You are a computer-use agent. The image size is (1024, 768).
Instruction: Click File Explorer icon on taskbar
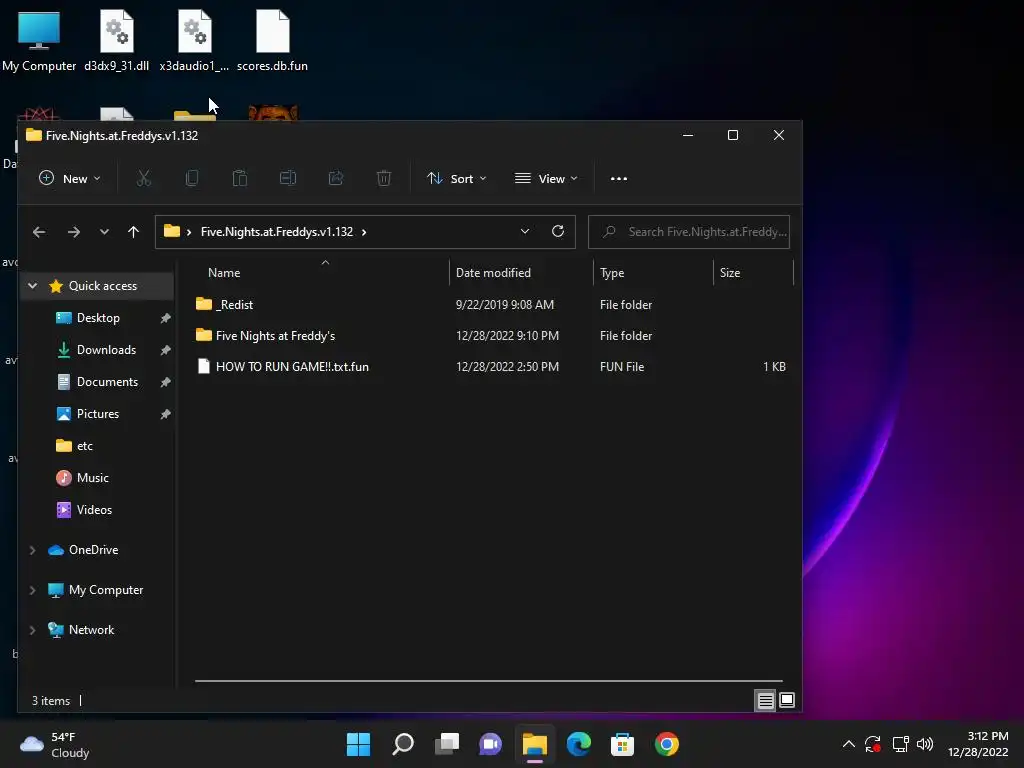pyautogui.click(x=534, y=744)
